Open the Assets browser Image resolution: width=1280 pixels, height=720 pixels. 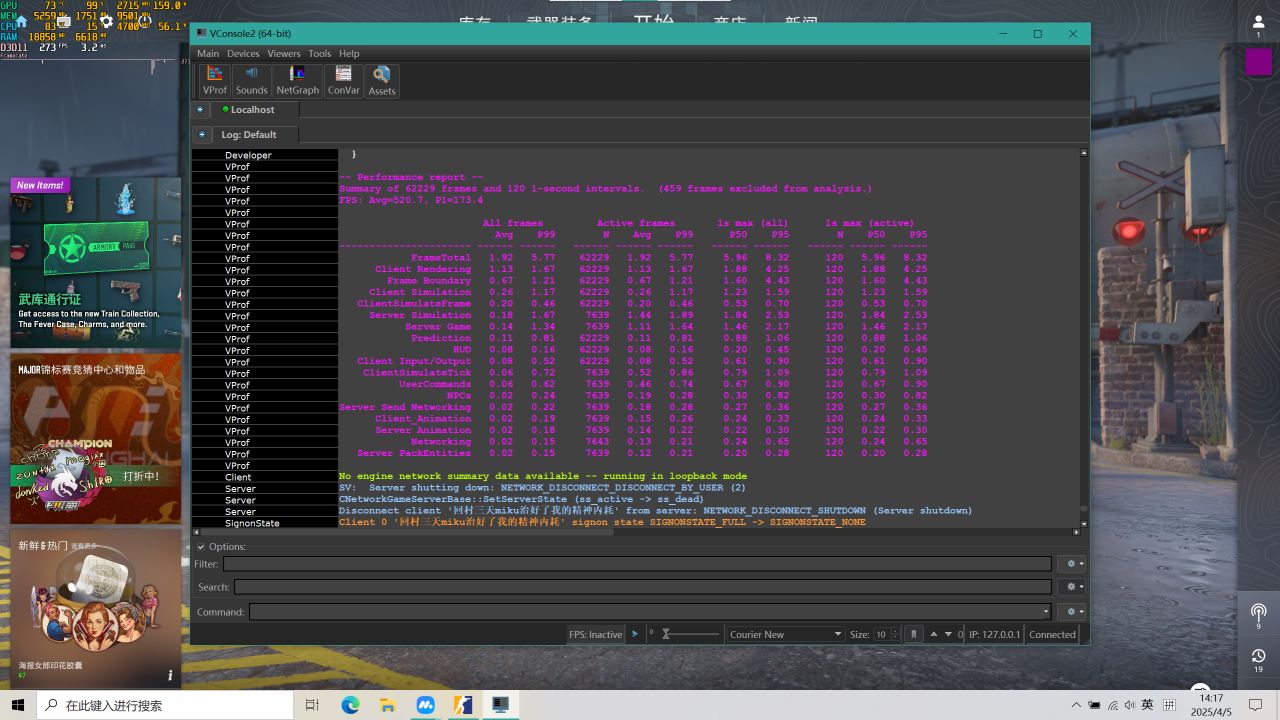[382, 80]
